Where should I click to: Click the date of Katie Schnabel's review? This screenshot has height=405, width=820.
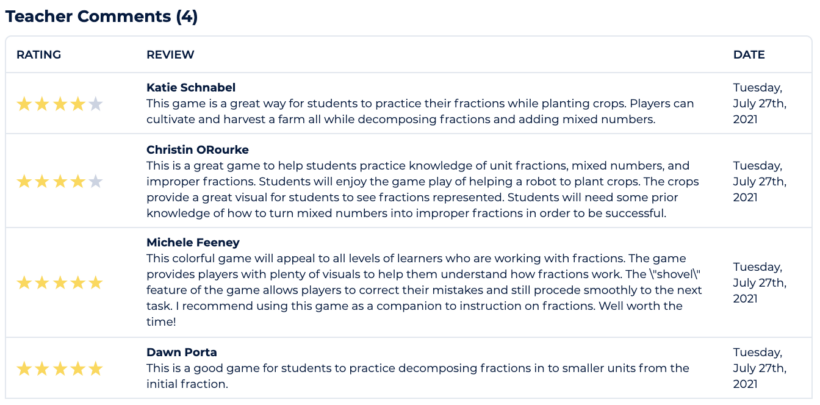(758, 103)
